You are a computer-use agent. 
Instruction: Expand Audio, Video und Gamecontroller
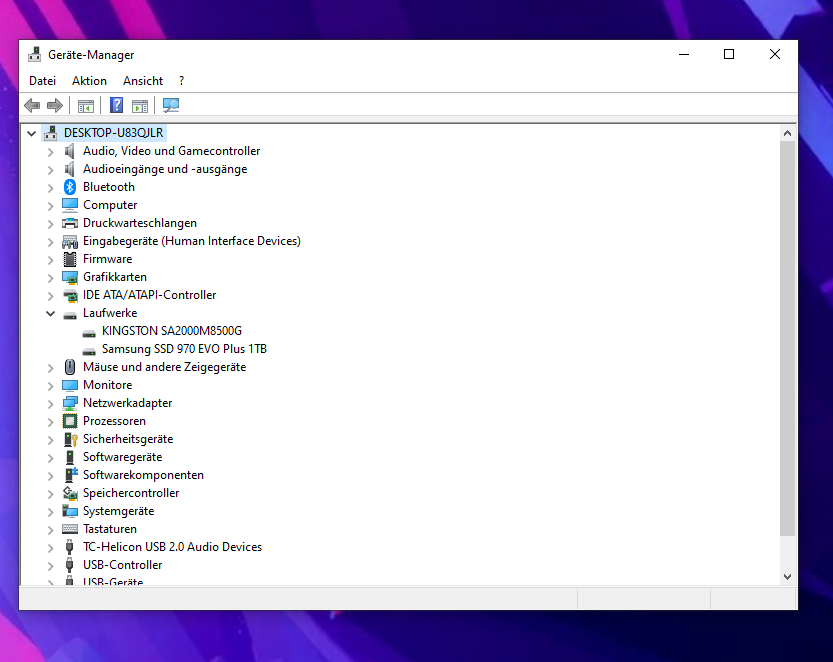50,152
